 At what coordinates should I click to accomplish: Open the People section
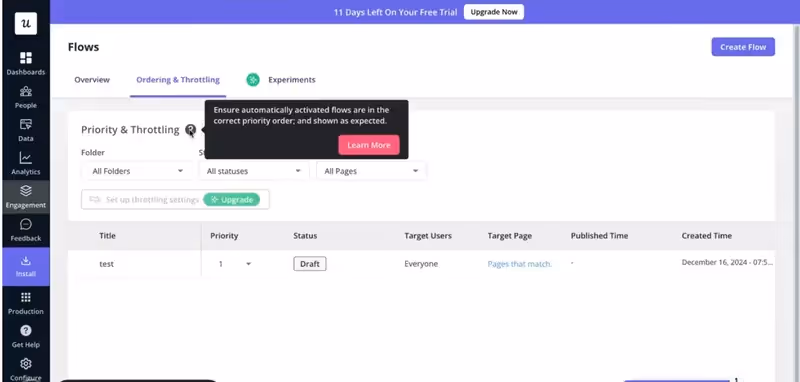[26, 97]
